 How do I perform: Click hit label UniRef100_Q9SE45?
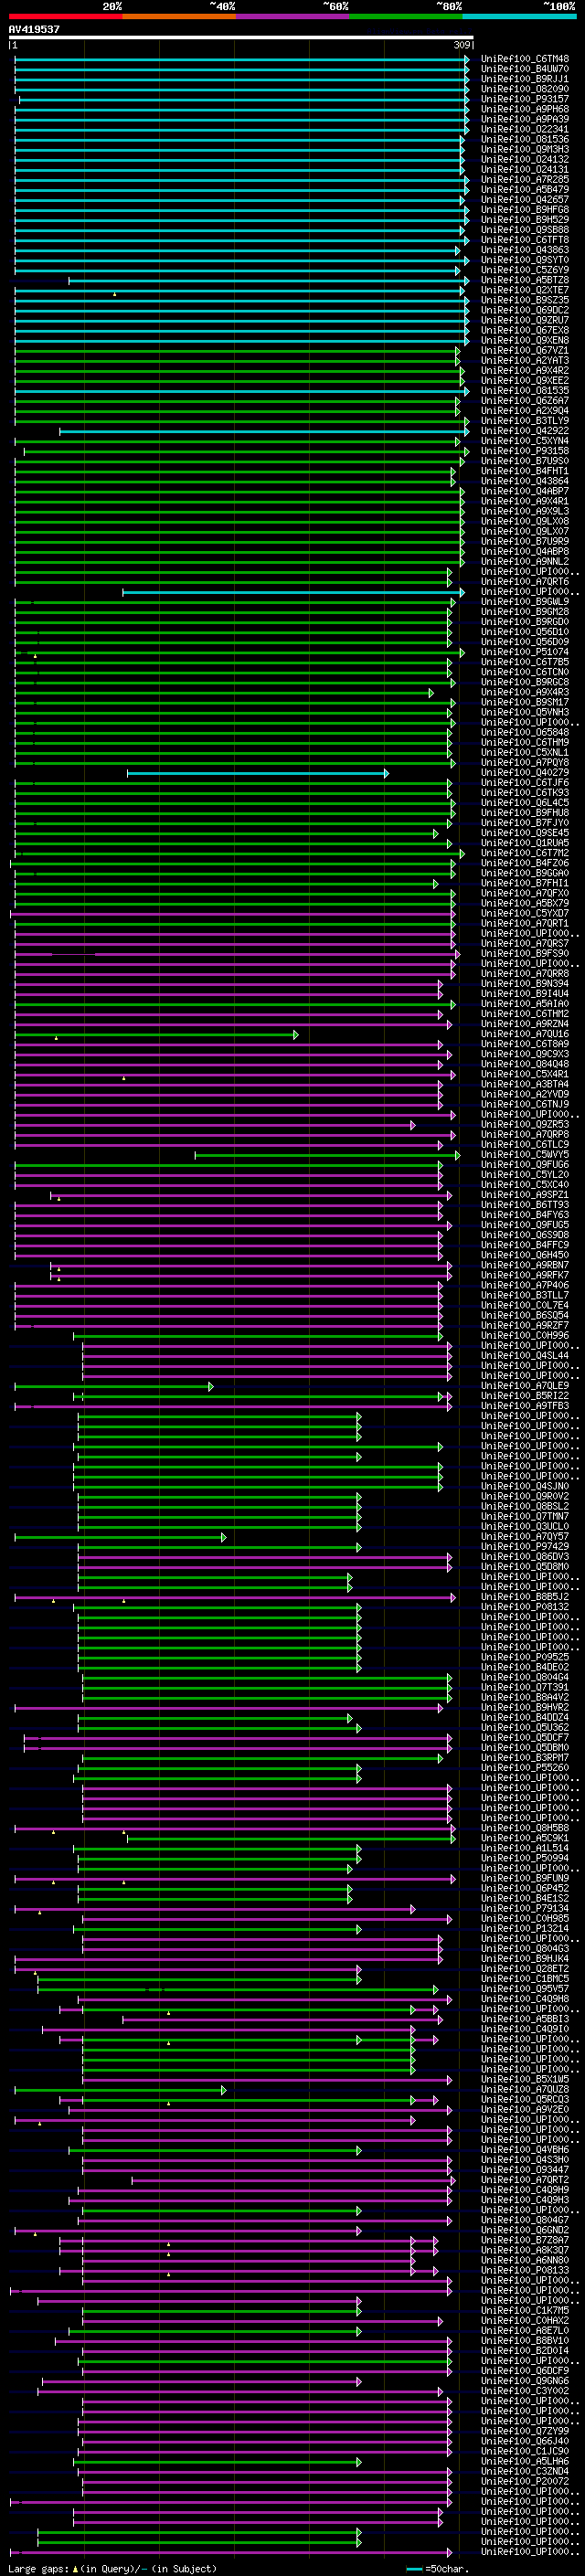[x=525, y=833]
